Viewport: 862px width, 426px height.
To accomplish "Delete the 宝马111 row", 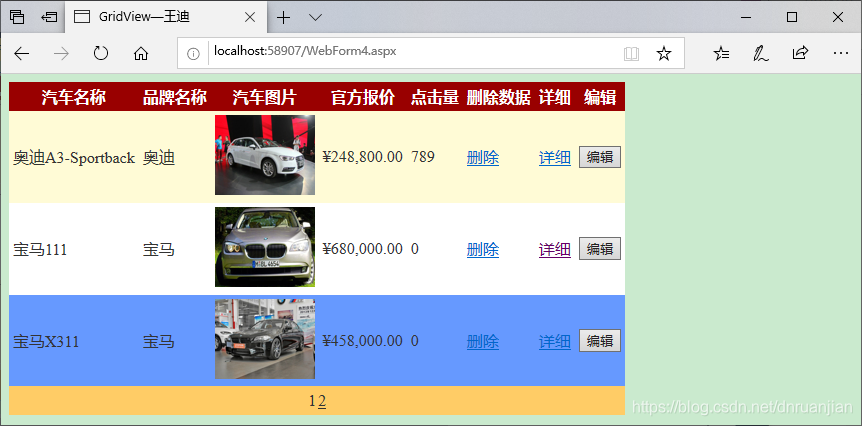I will coord(483,250).
